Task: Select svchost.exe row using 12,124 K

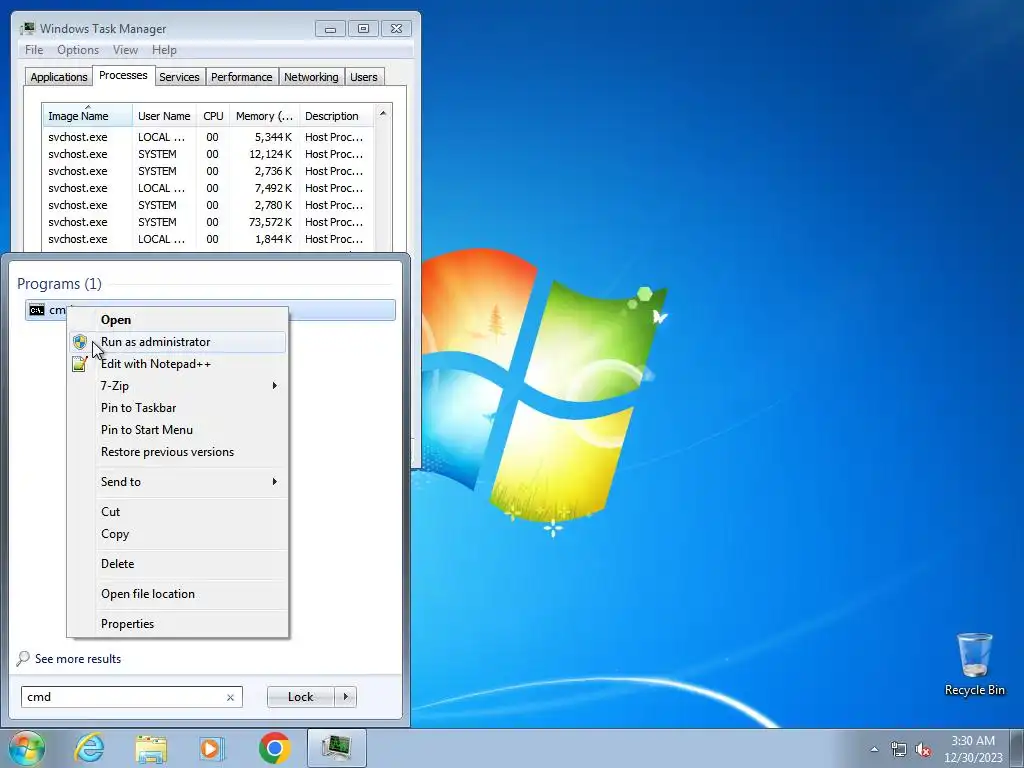Action: pyautogui.click(x=208, y=154)
